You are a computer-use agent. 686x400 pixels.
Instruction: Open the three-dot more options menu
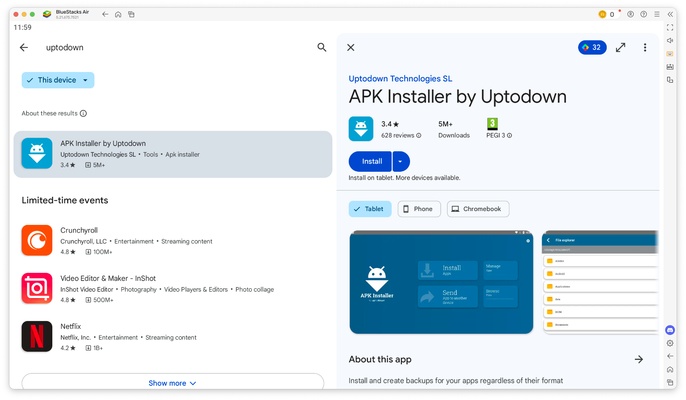tap(645, 47)
